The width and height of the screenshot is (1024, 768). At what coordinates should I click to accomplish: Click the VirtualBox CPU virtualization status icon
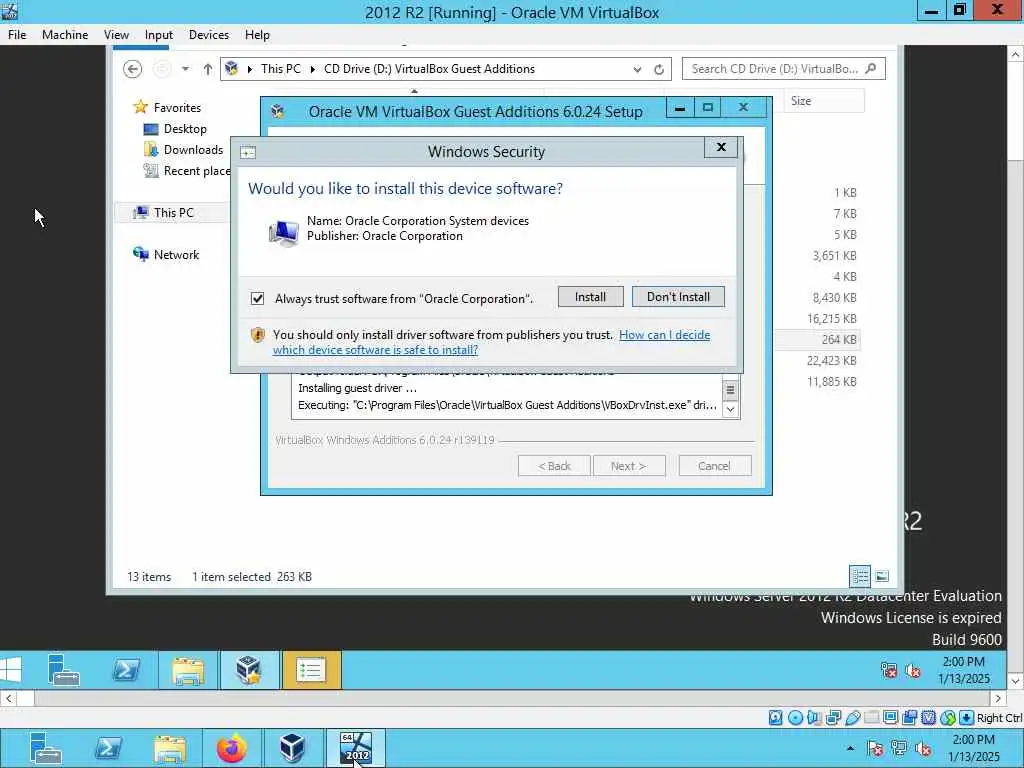click(x=929, y=718)
